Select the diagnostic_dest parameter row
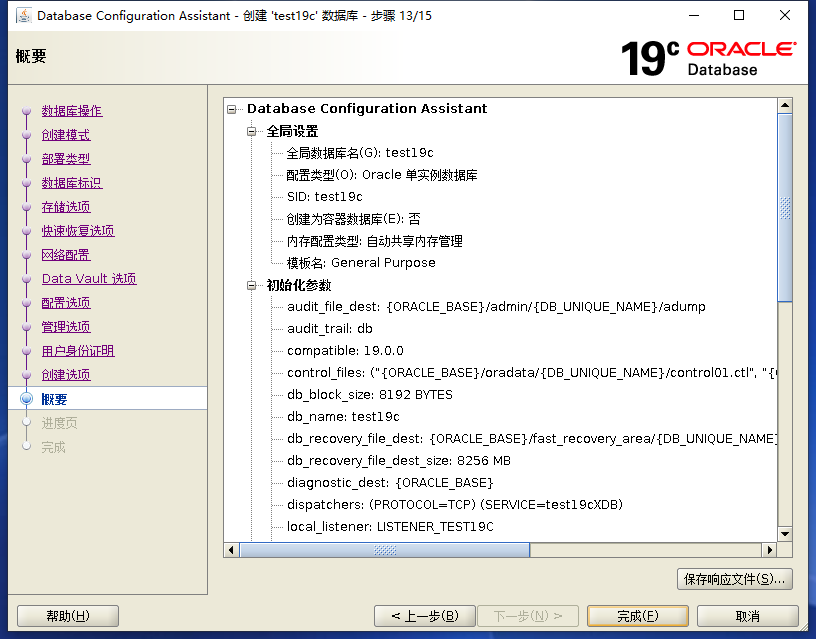The image size is (816, 639). pos(390,483)
